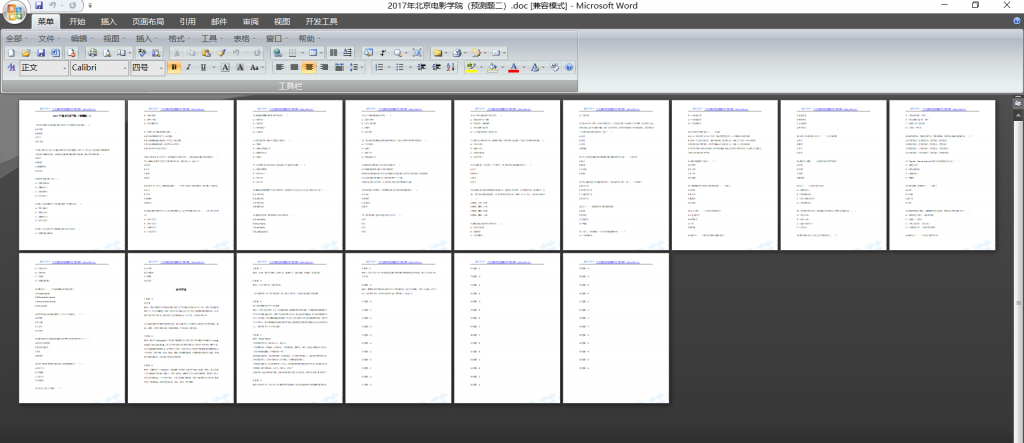Click the Format Painter brush icon
1024x443 pixels.
[222, 52]
